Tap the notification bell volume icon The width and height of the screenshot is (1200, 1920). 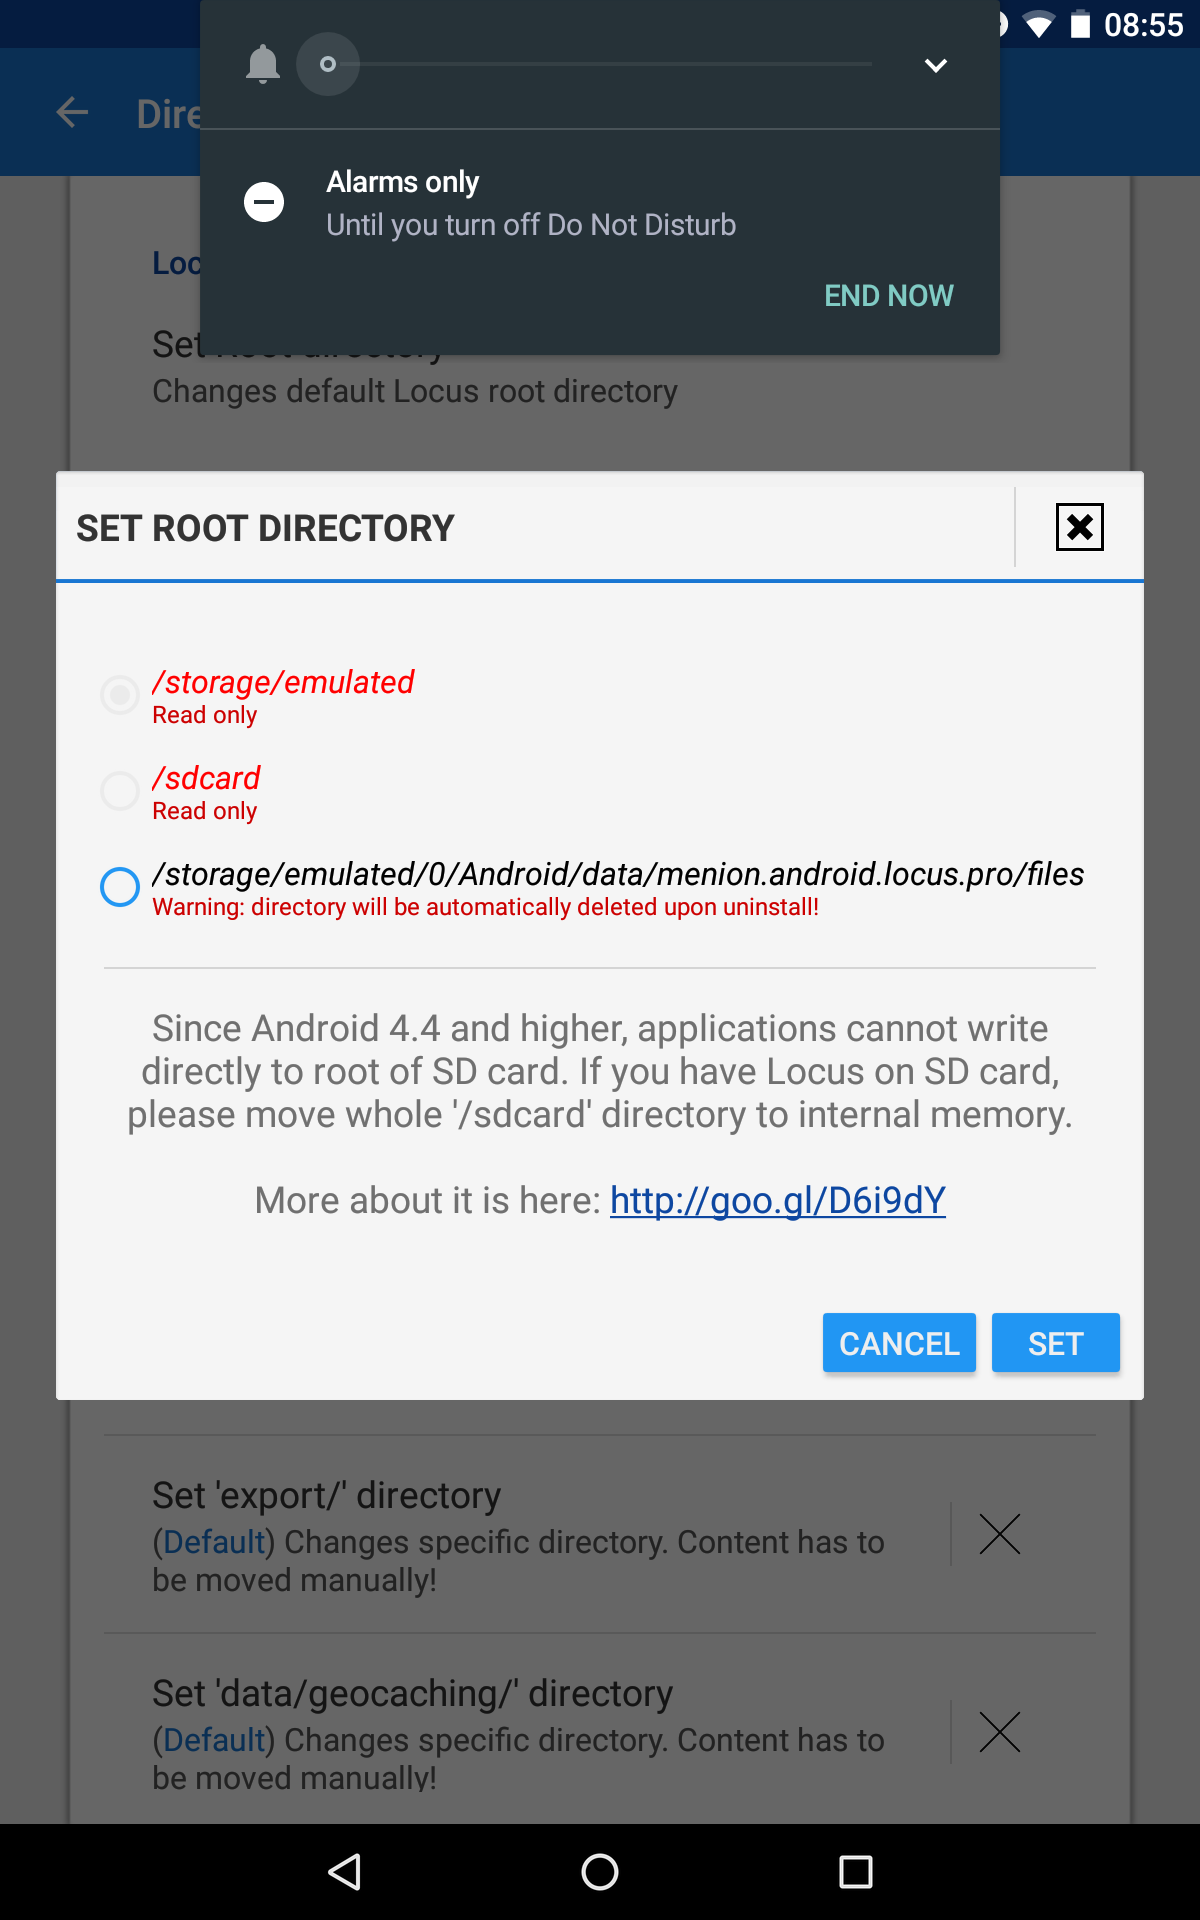[263, 65]
